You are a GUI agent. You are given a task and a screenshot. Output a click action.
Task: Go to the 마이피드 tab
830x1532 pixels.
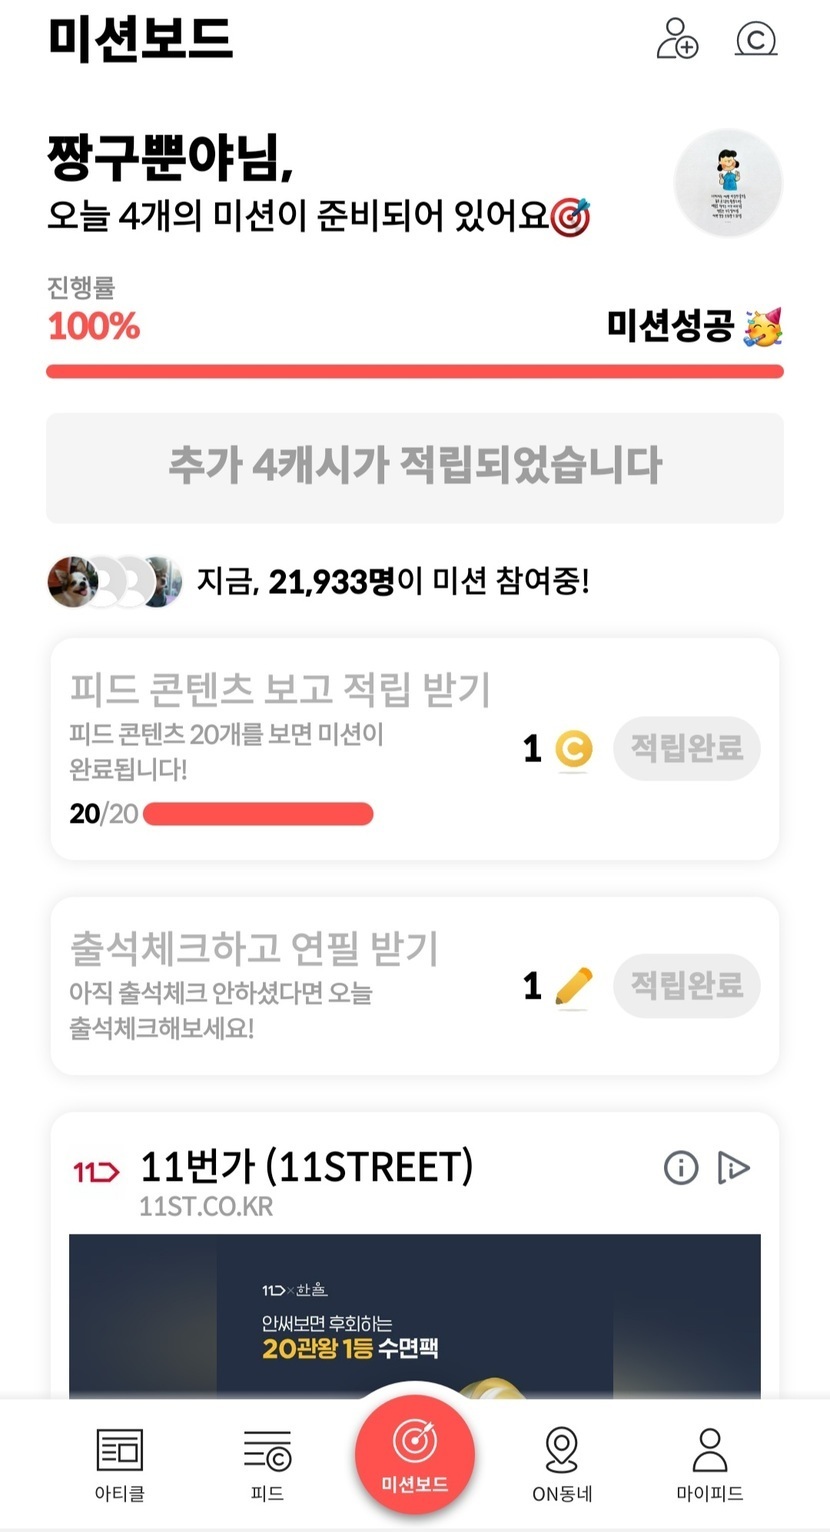tap(709, 1464)
